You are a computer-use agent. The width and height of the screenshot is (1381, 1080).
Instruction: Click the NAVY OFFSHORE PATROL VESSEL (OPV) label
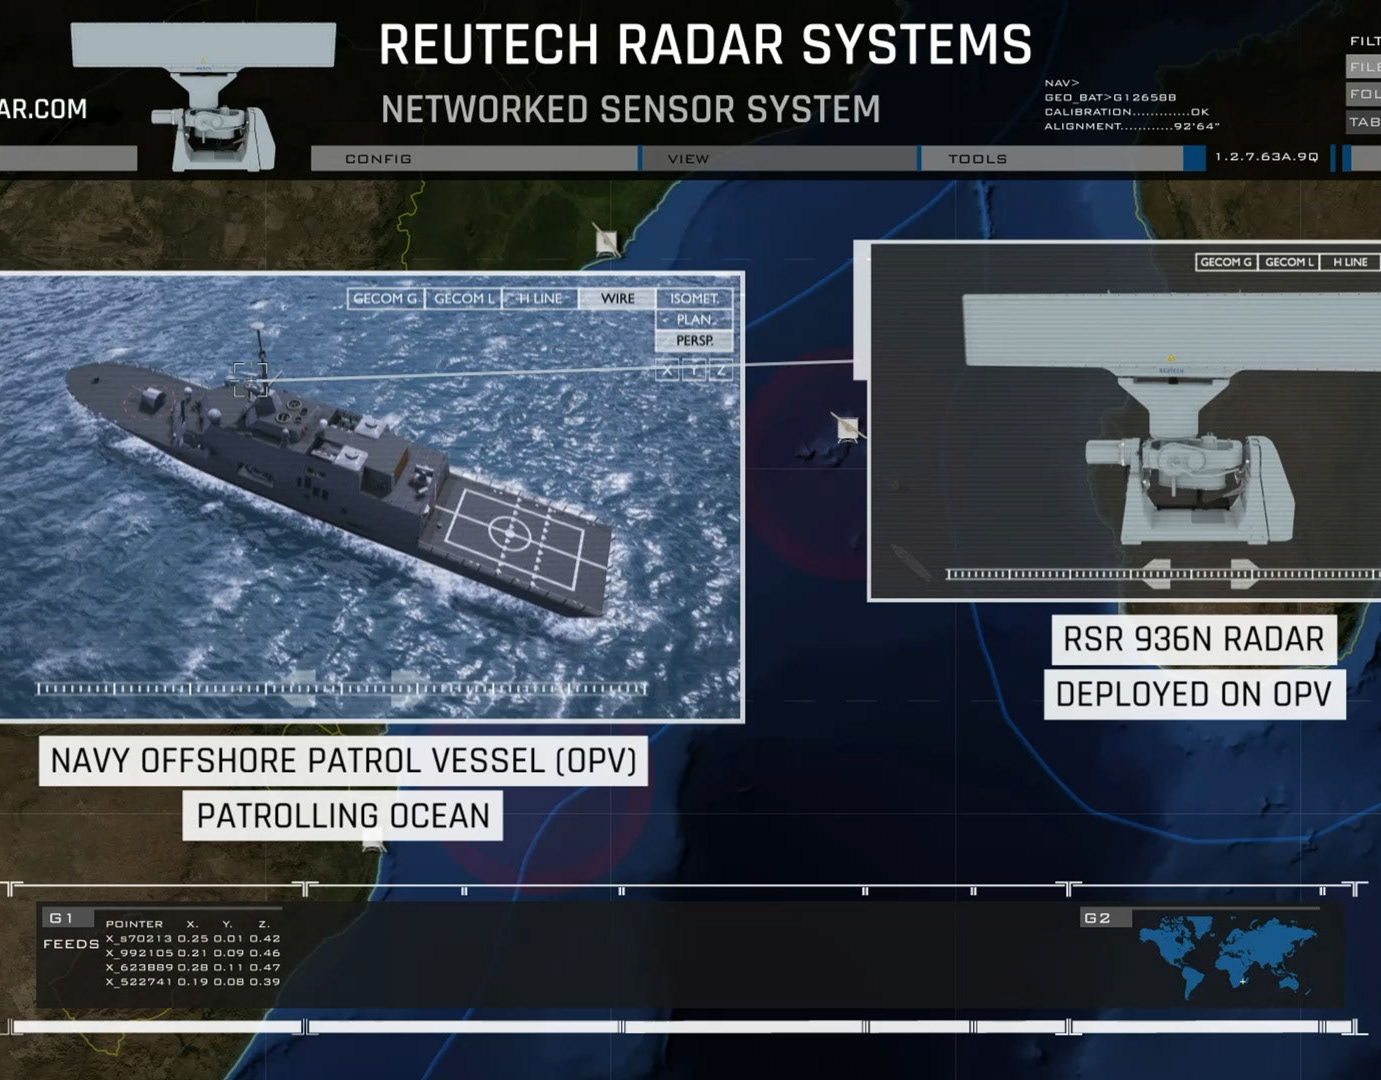(x=343, y=761)
